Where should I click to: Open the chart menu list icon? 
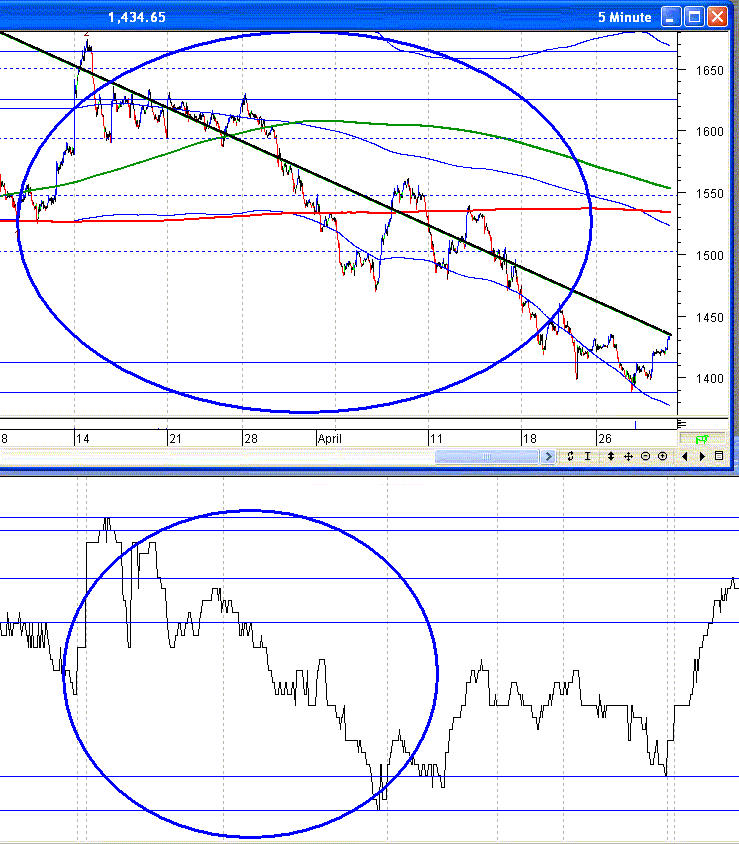(x=718, y=456)
